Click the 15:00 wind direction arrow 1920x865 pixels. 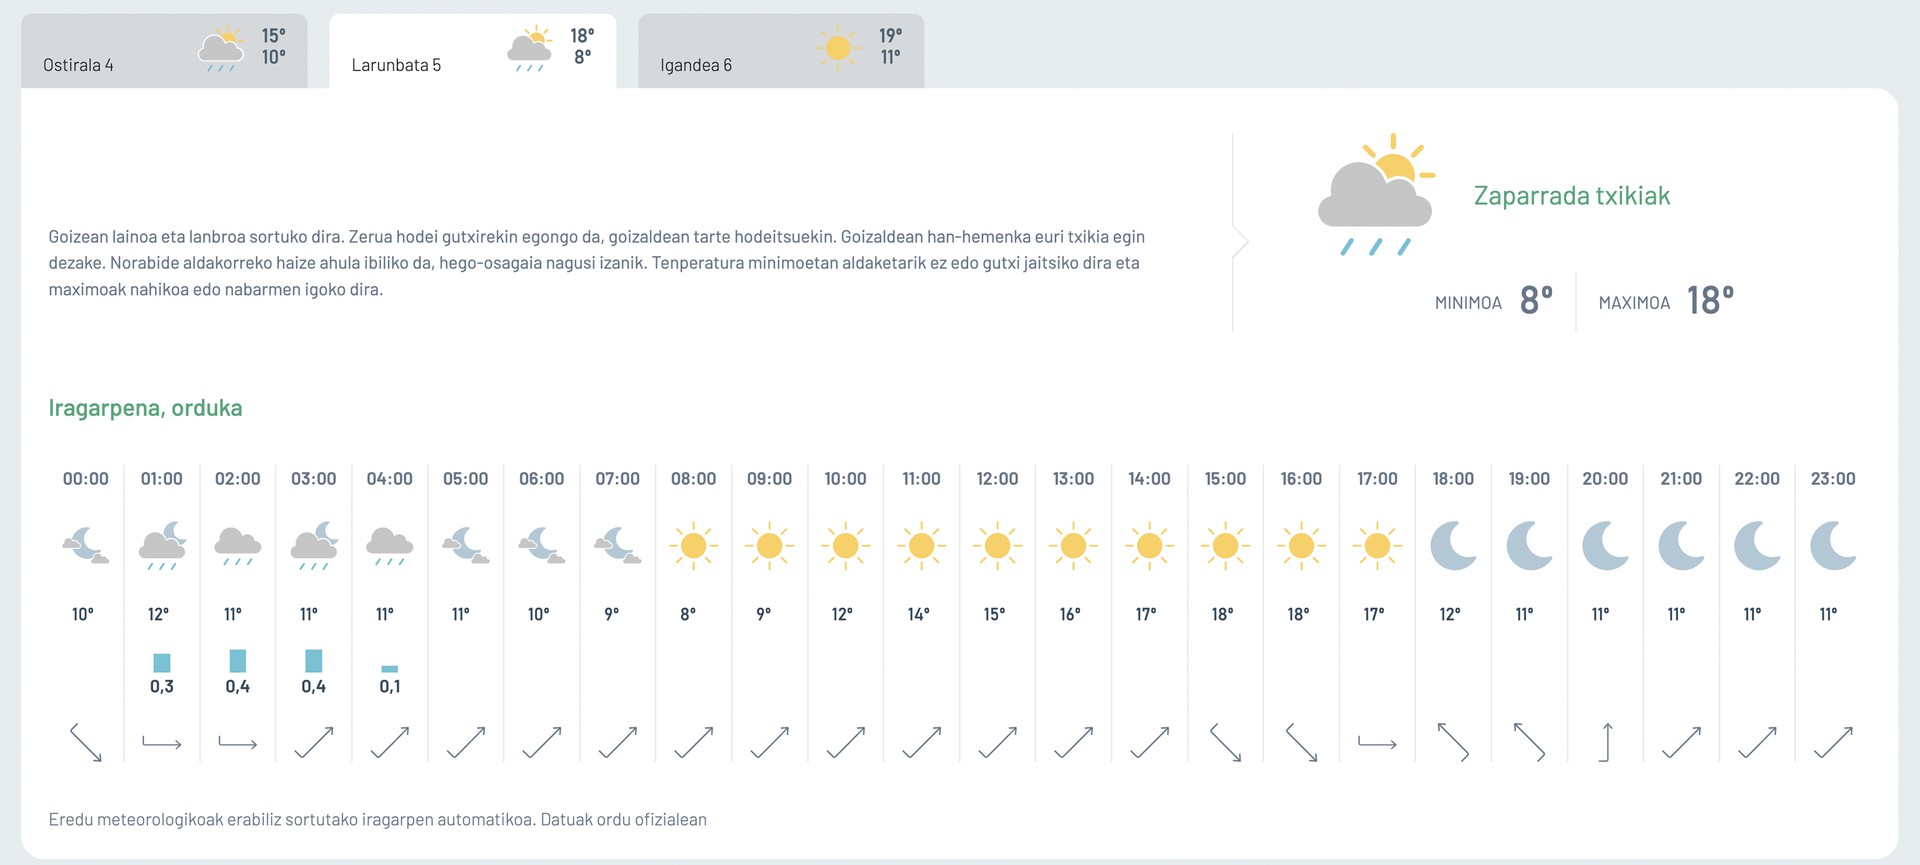click(x=1226, y=743)
